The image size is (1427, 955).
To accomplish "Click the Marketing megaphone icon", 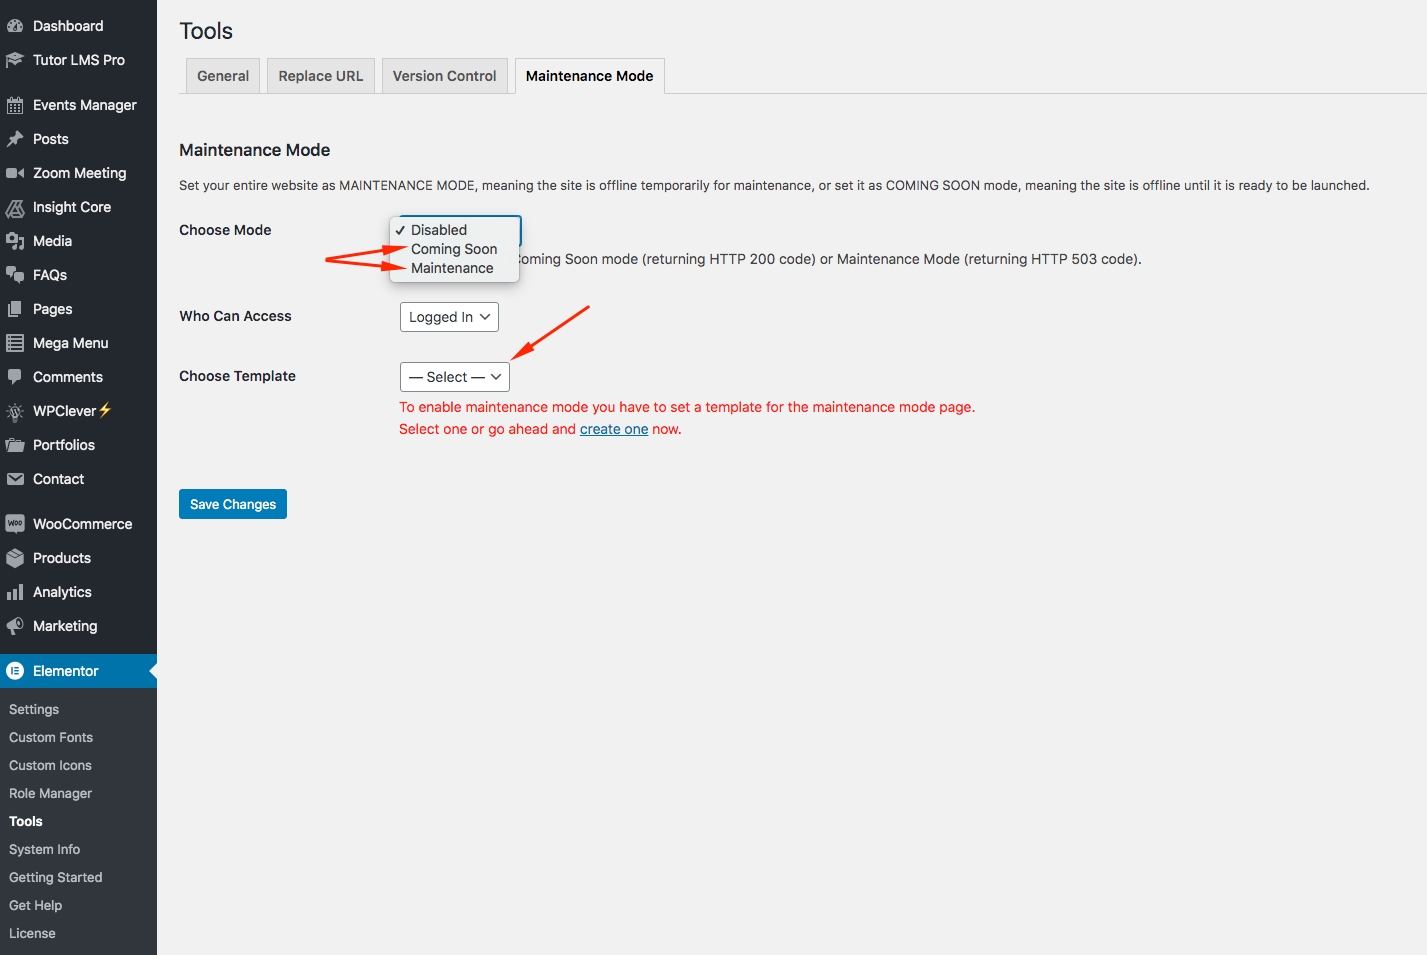I will [15, 626].
